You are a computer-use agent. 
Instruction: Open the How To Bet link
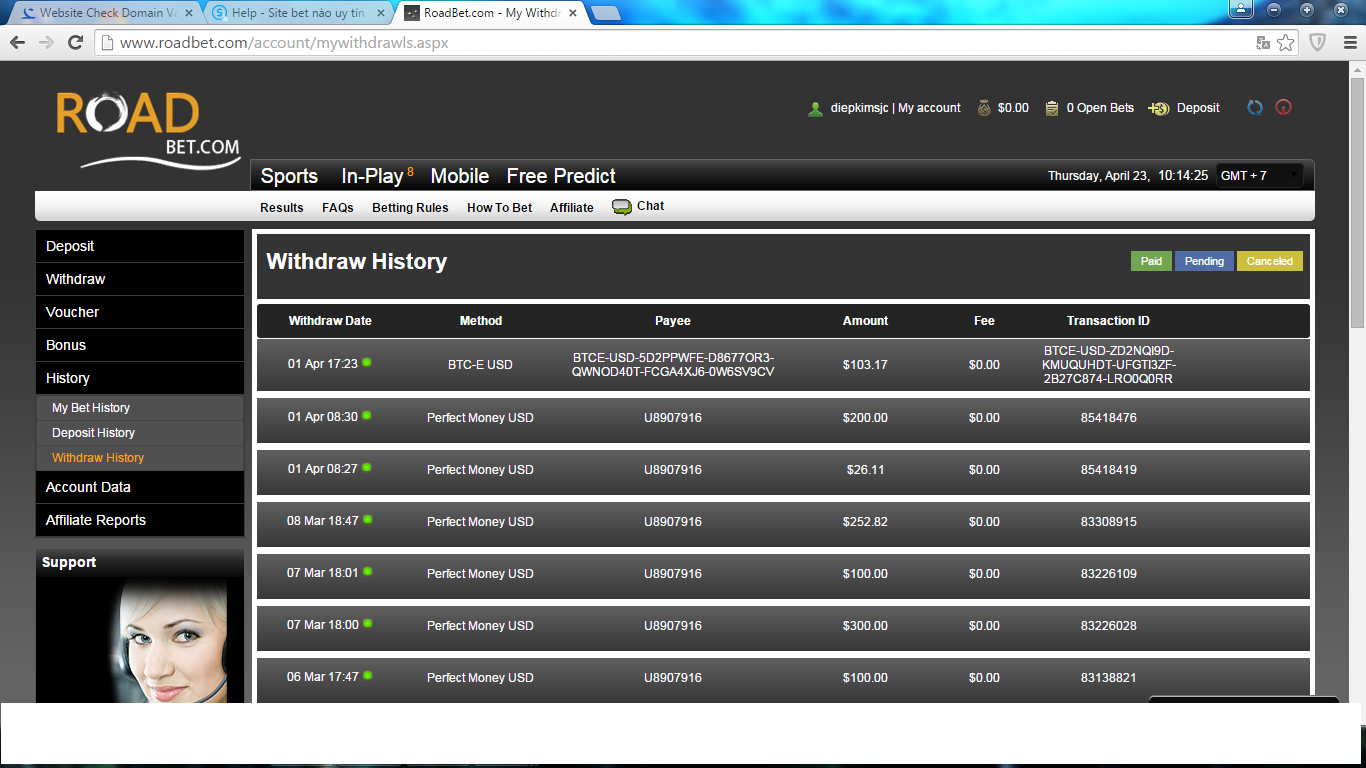tap(500, 208)
